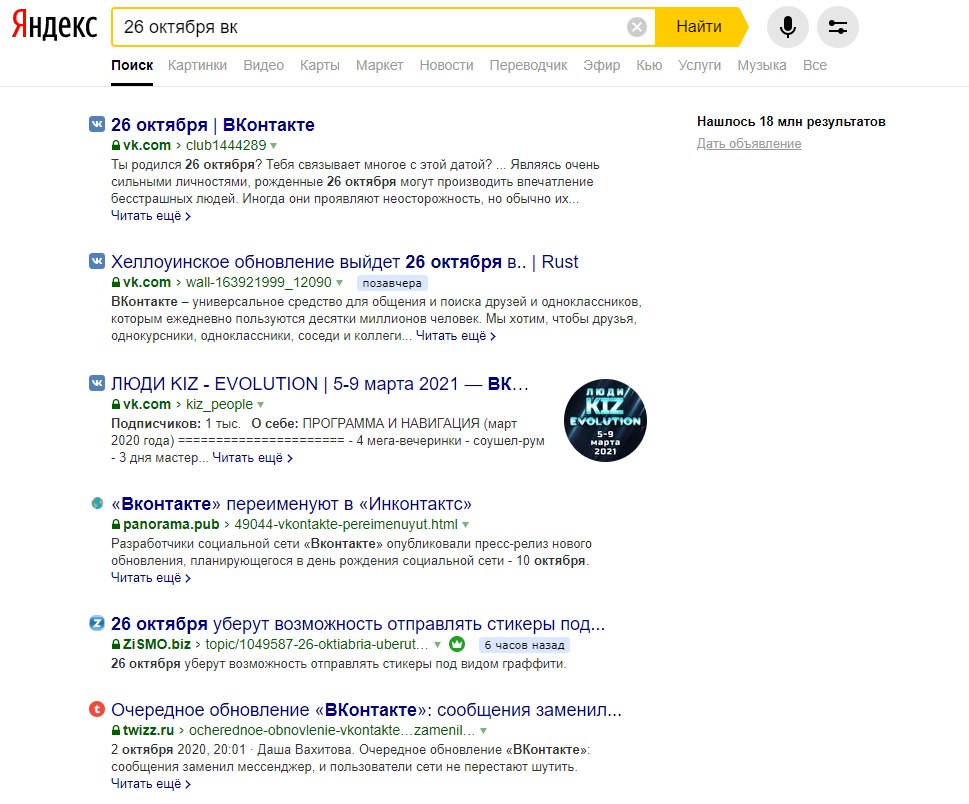Open the Маркет tab
This screenshot has width=969, height=804.
[379, 66]
